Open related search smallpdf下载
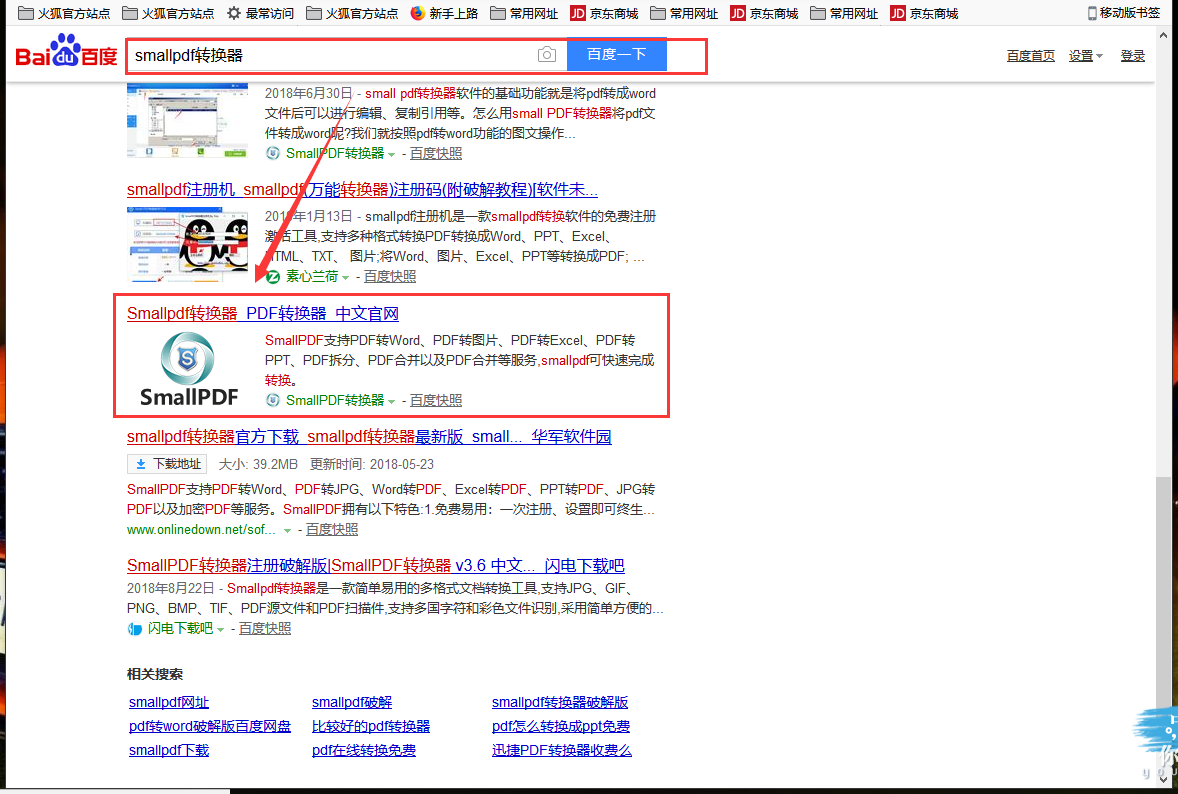 tap(169, 750)
